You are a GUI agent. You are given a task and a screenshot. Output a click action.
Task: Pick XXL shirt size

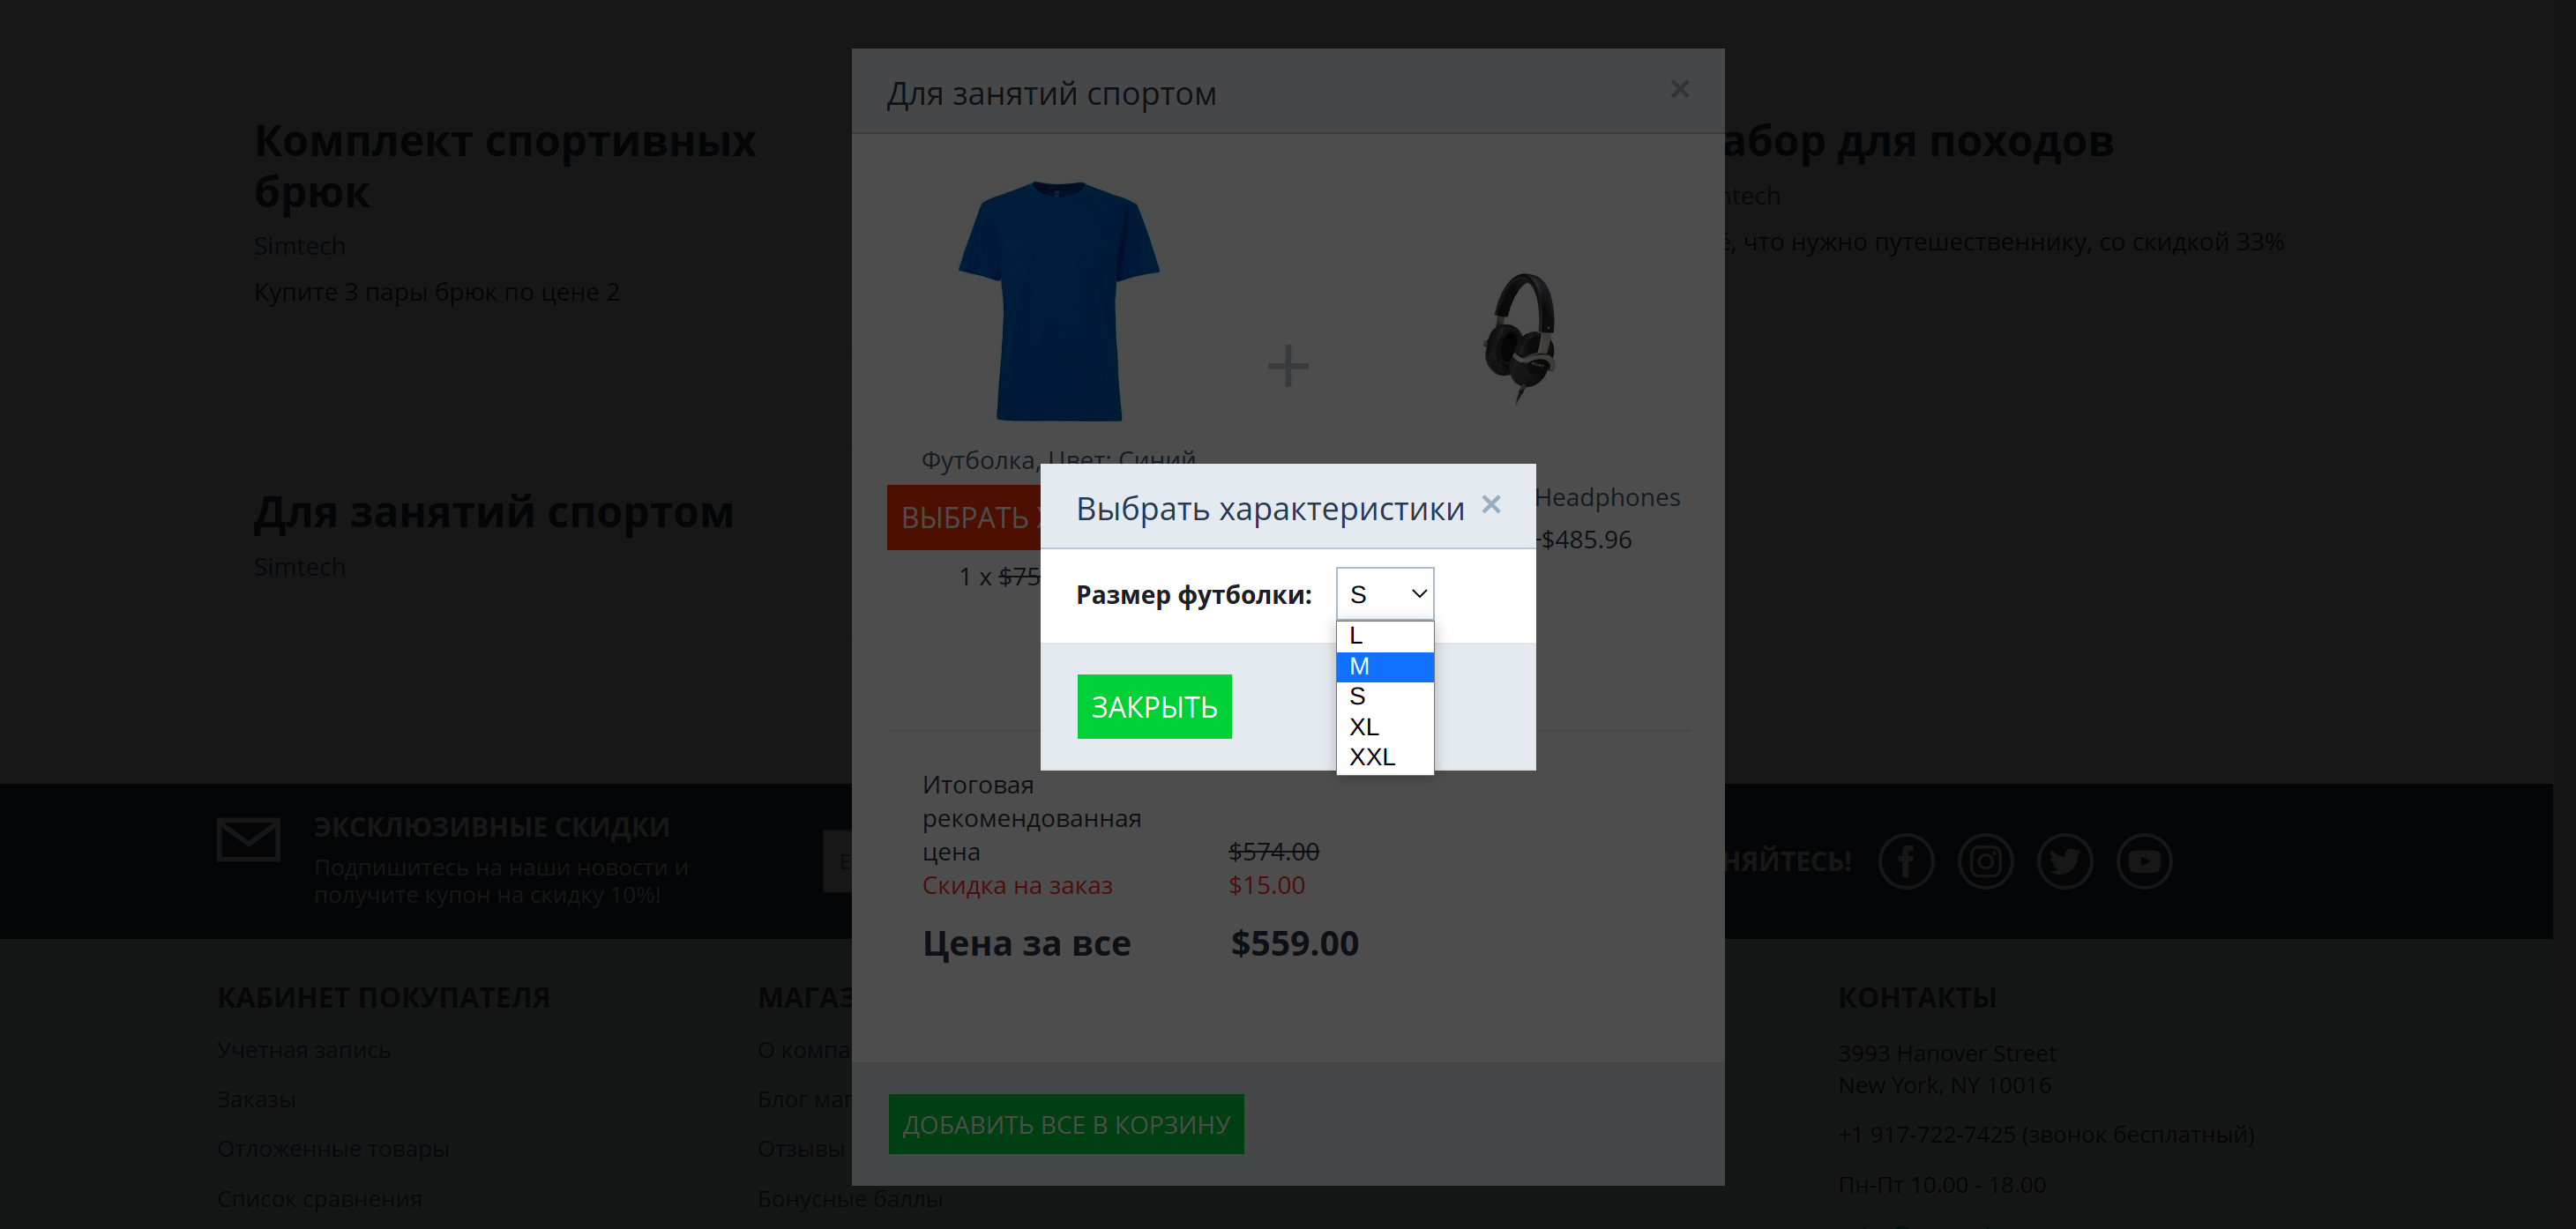click(1384, 757)
